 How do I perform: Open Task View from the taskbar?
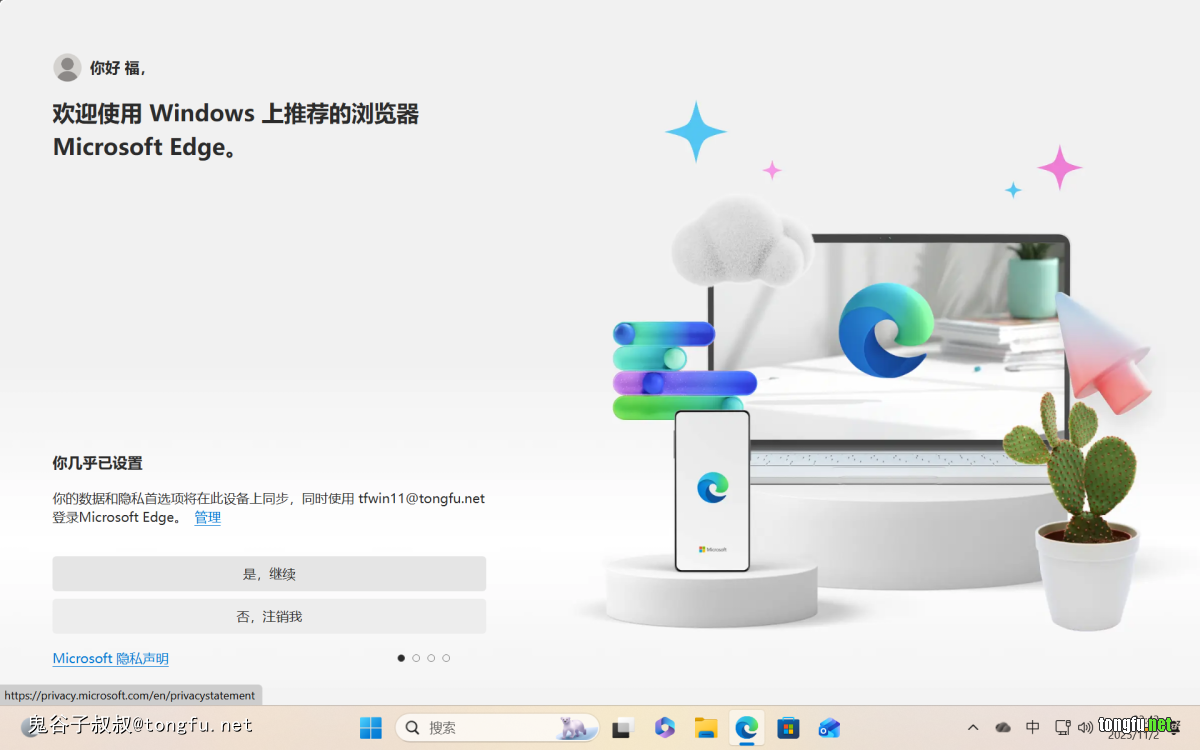(x=624, y=727)
